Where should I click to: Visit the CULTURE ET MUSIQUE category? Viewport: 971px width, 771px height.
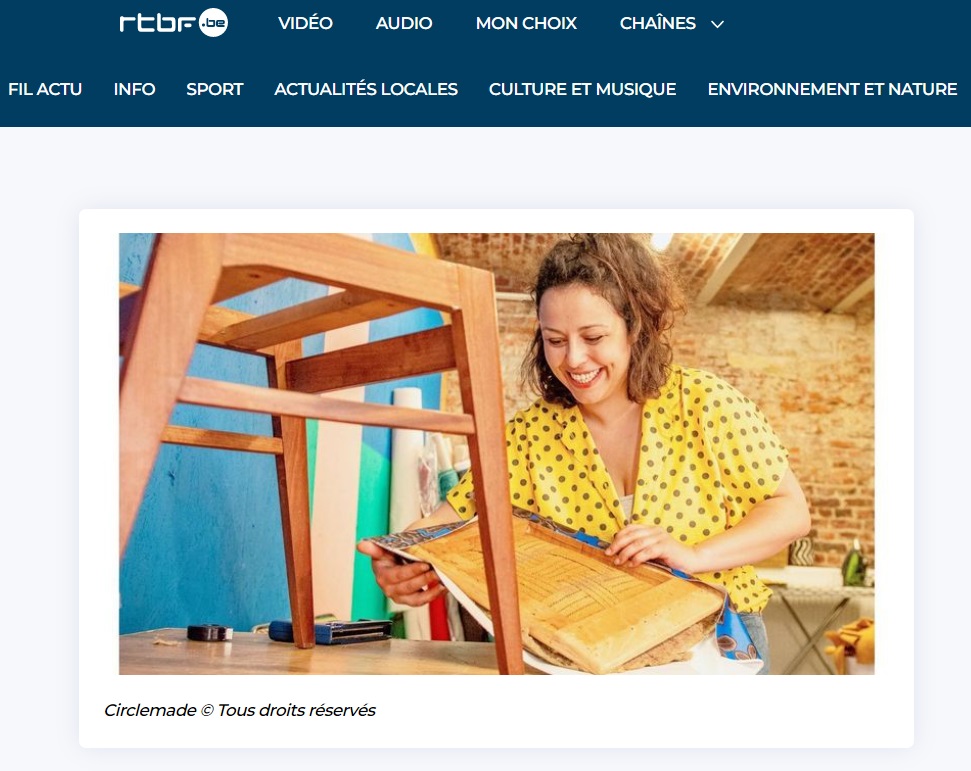click(583, 89)
